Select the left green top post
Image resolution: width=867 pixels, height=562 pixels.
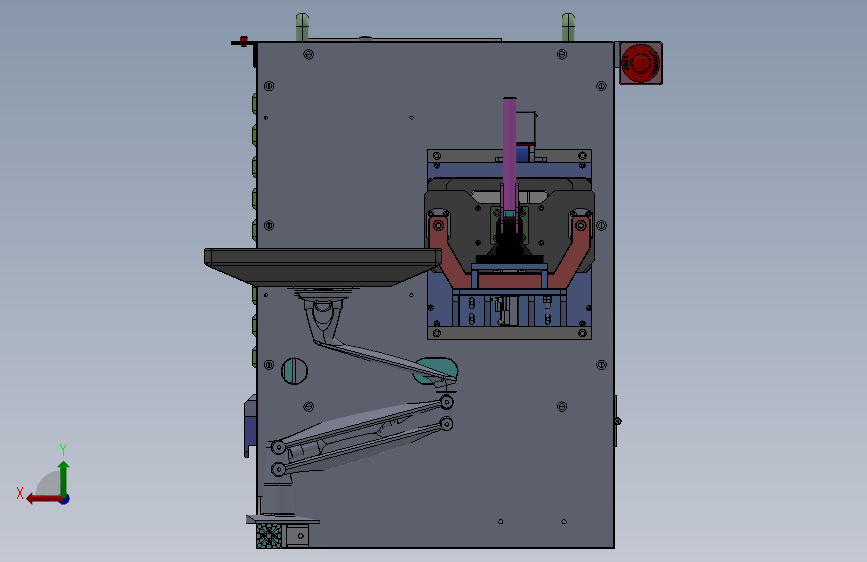tap(302, 28)
